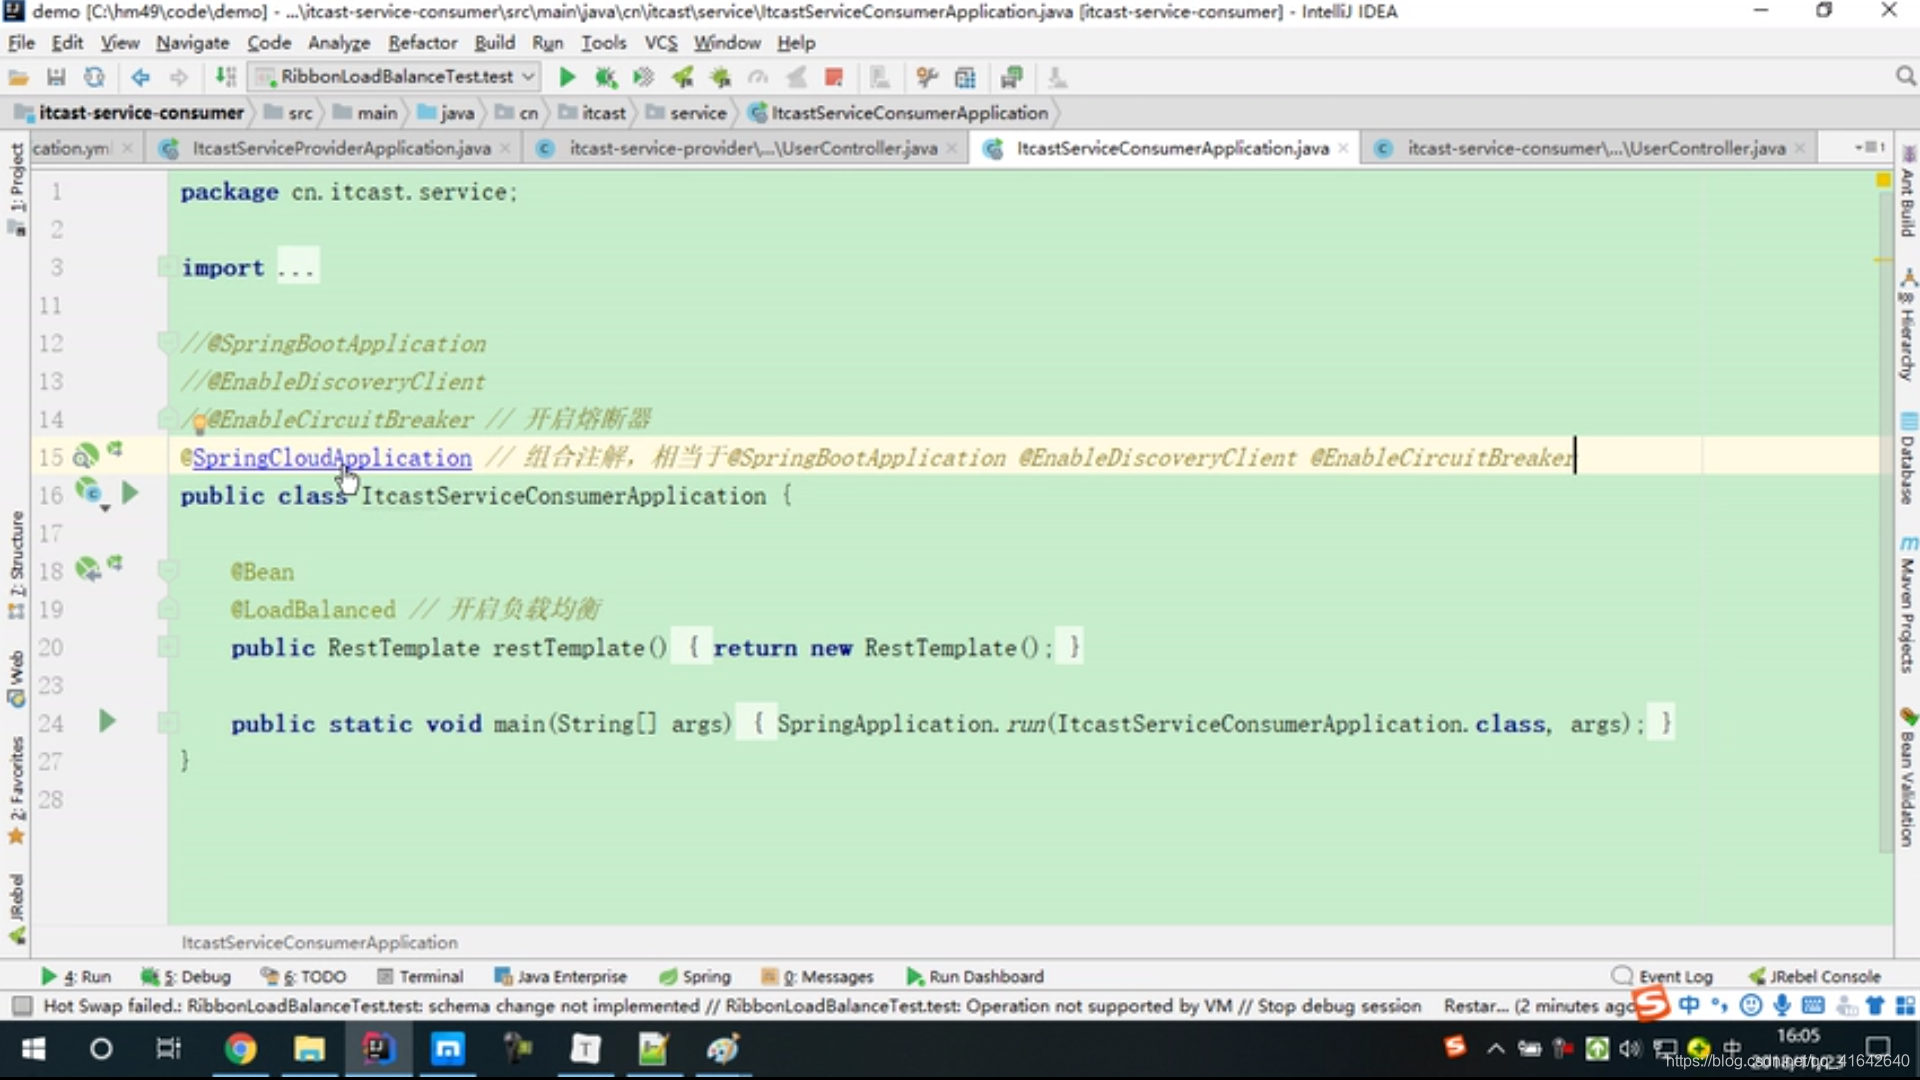Open Search Everywhere magnifier icon

tap(1905, 77)
